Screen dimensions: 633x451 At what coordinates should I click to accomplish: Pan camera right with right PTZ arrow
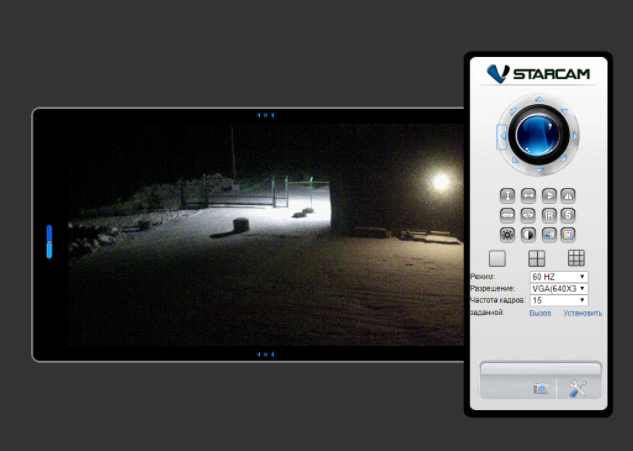point(575,136)
